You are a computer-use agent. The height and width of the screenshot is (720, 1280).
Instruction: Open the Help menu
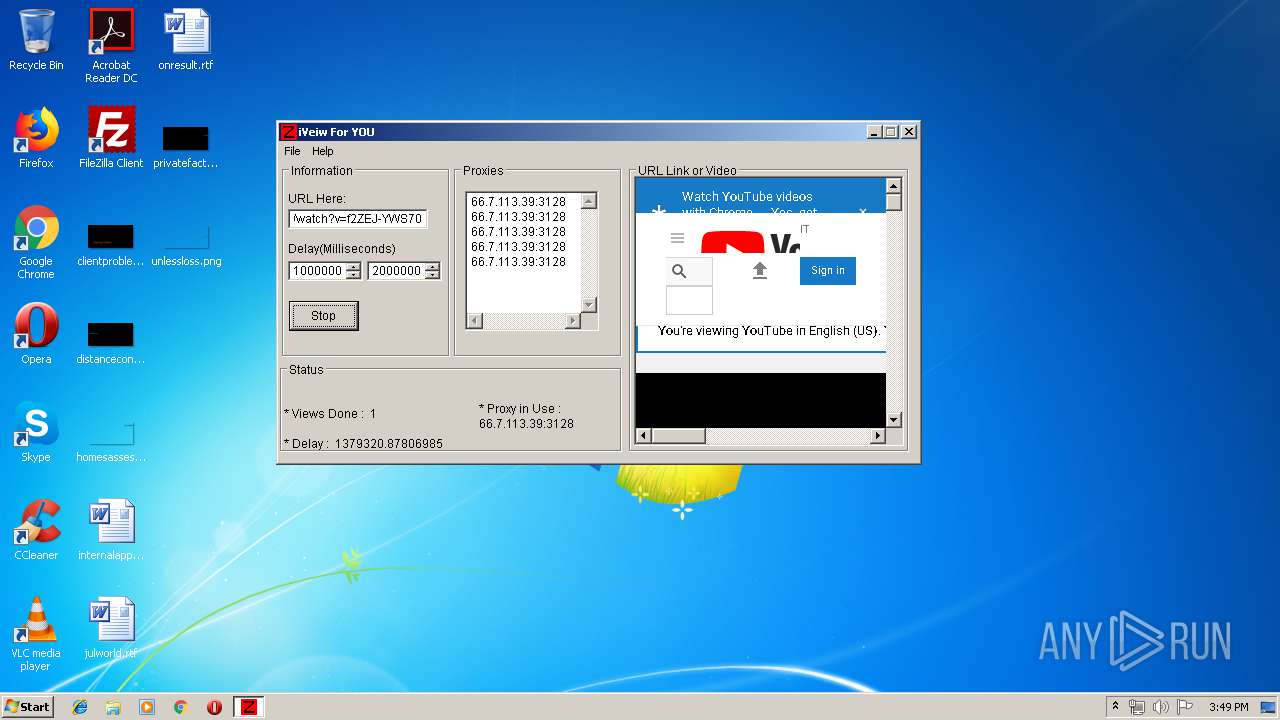[322, 151]
